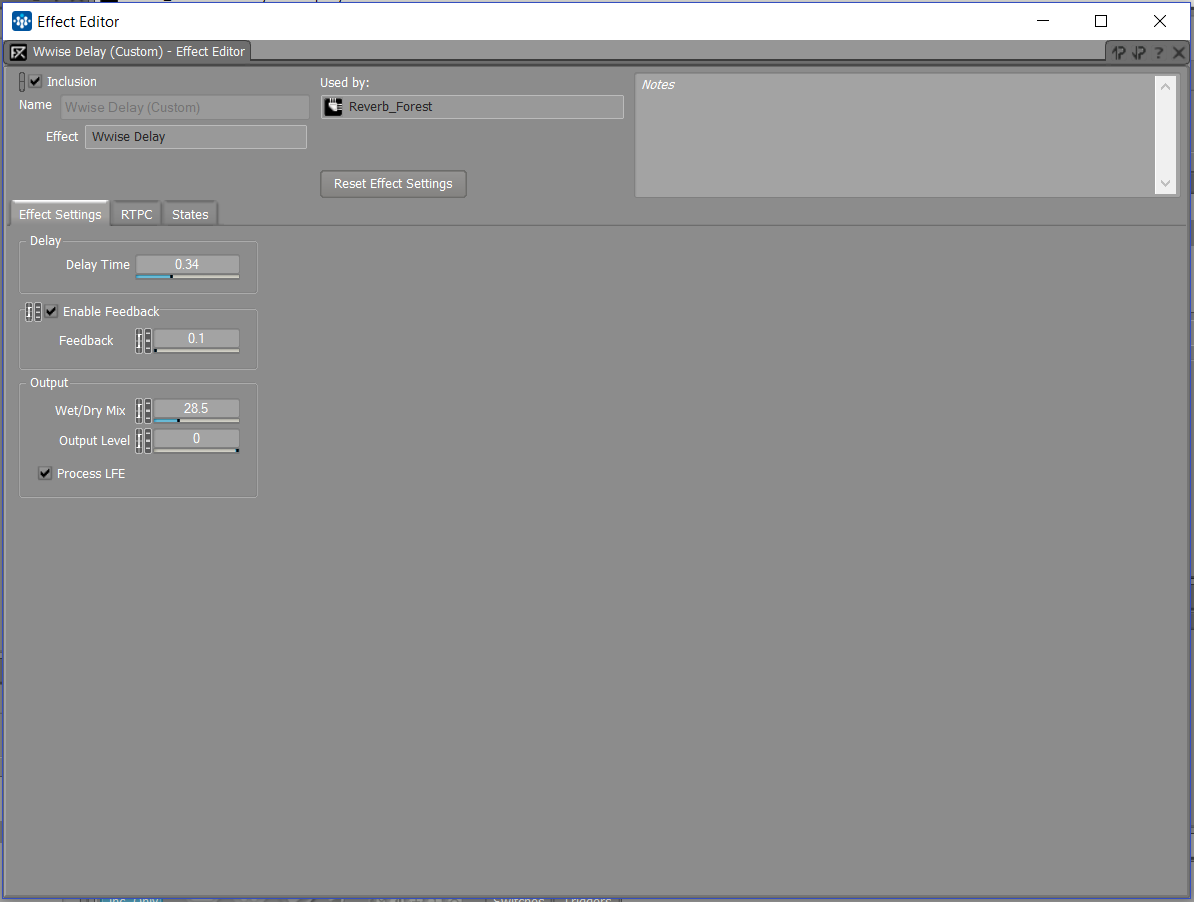Image resolution: width=1194 pixels, height=902 pixels.
Task: Click the Output Level label
Action: point(94,441)
